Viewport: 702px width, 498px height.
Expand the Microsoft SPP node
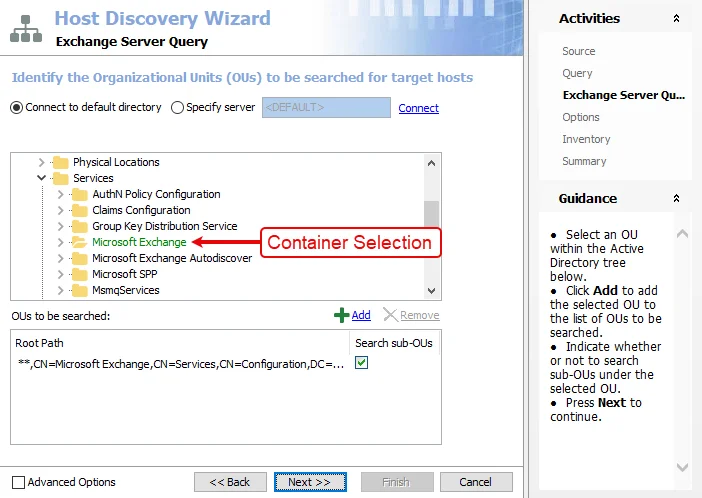(60, 274)
